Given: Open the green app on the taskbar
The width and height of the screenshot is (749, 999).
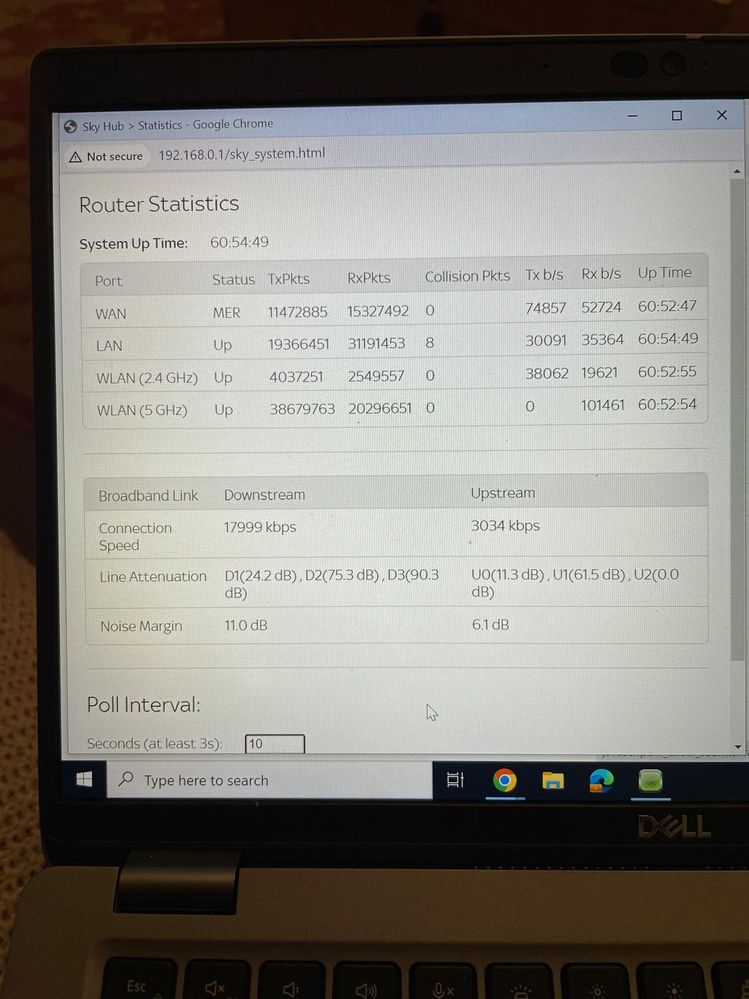Looking at the screenshot, I should pos(650,780).
